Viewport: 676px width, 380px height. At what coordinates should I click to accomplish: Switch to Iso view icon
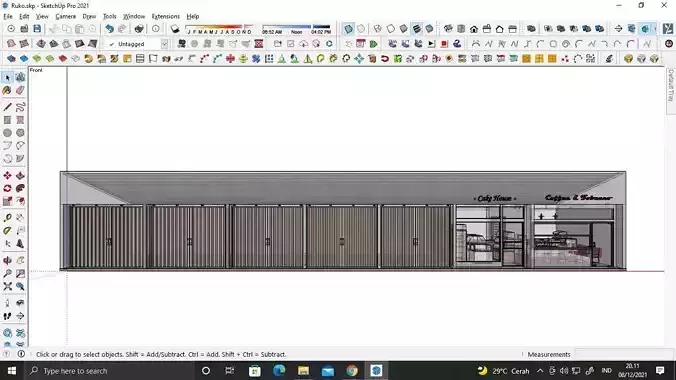448,29
